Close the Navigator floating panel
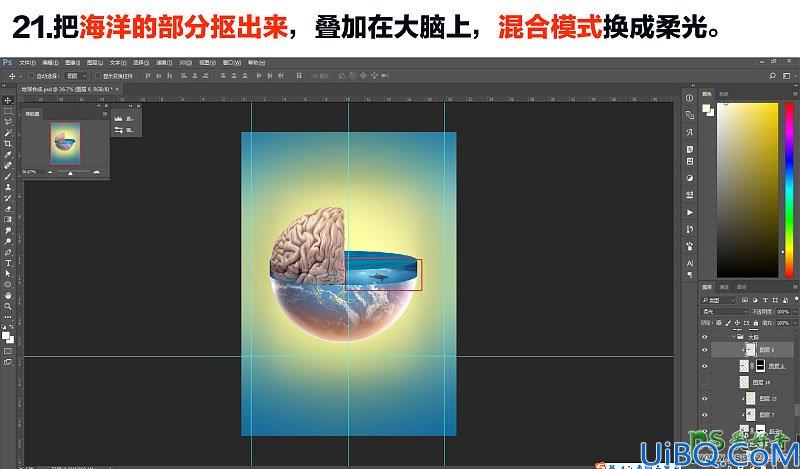 click(106, 106)
